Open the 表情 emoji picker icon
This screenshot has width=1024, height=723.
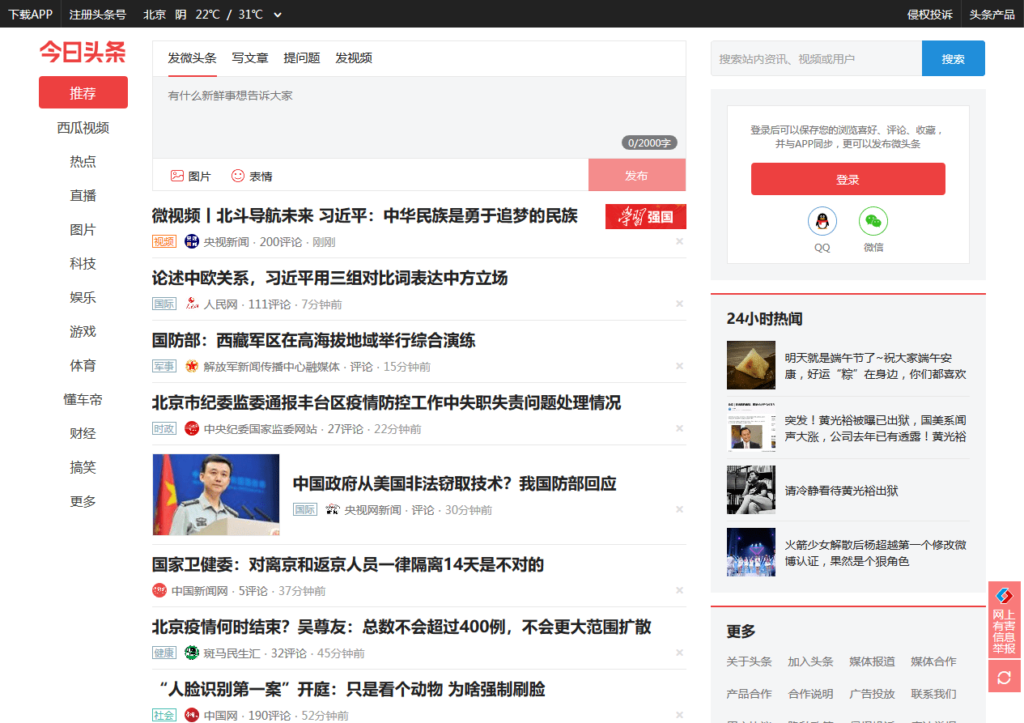238,176
